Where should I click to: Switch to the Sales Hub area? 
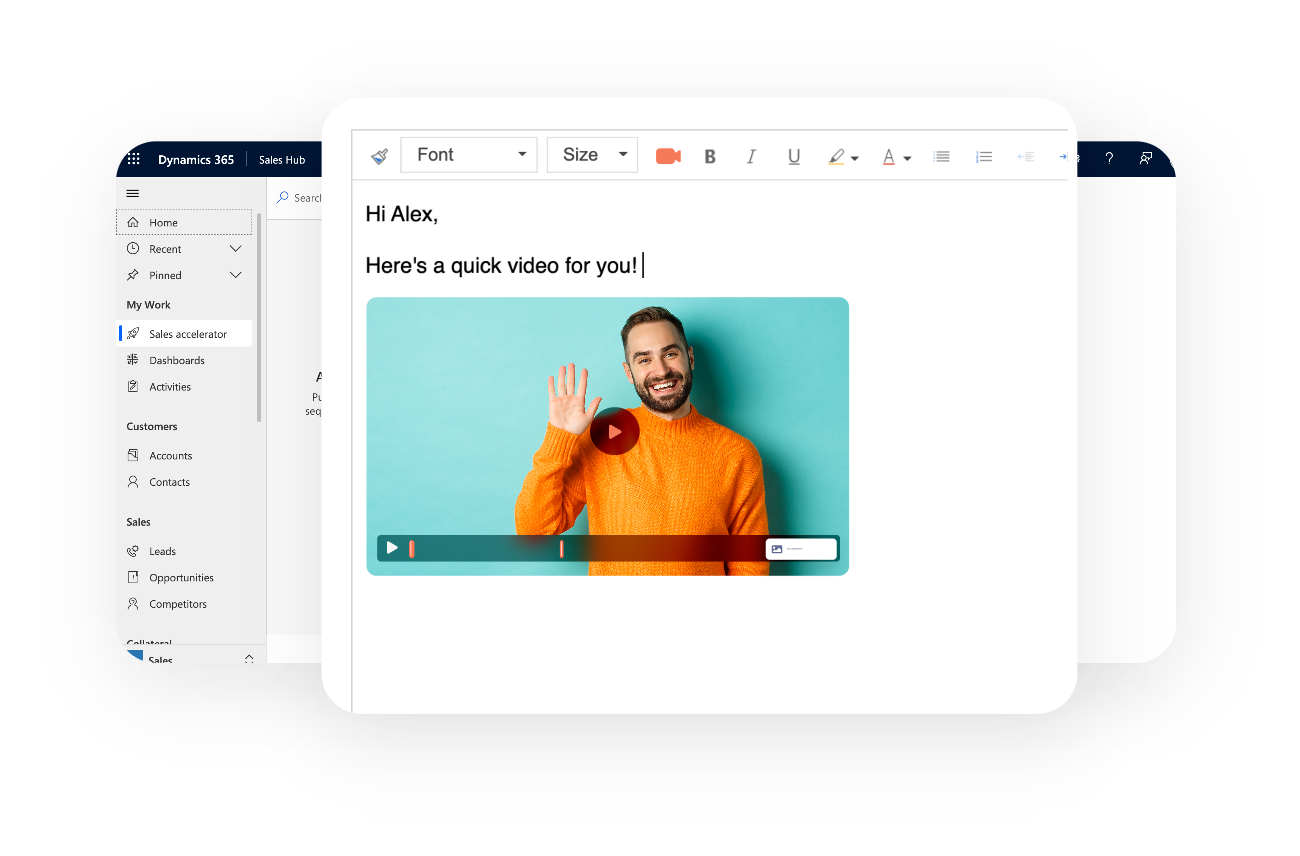(x=281, y=159)
